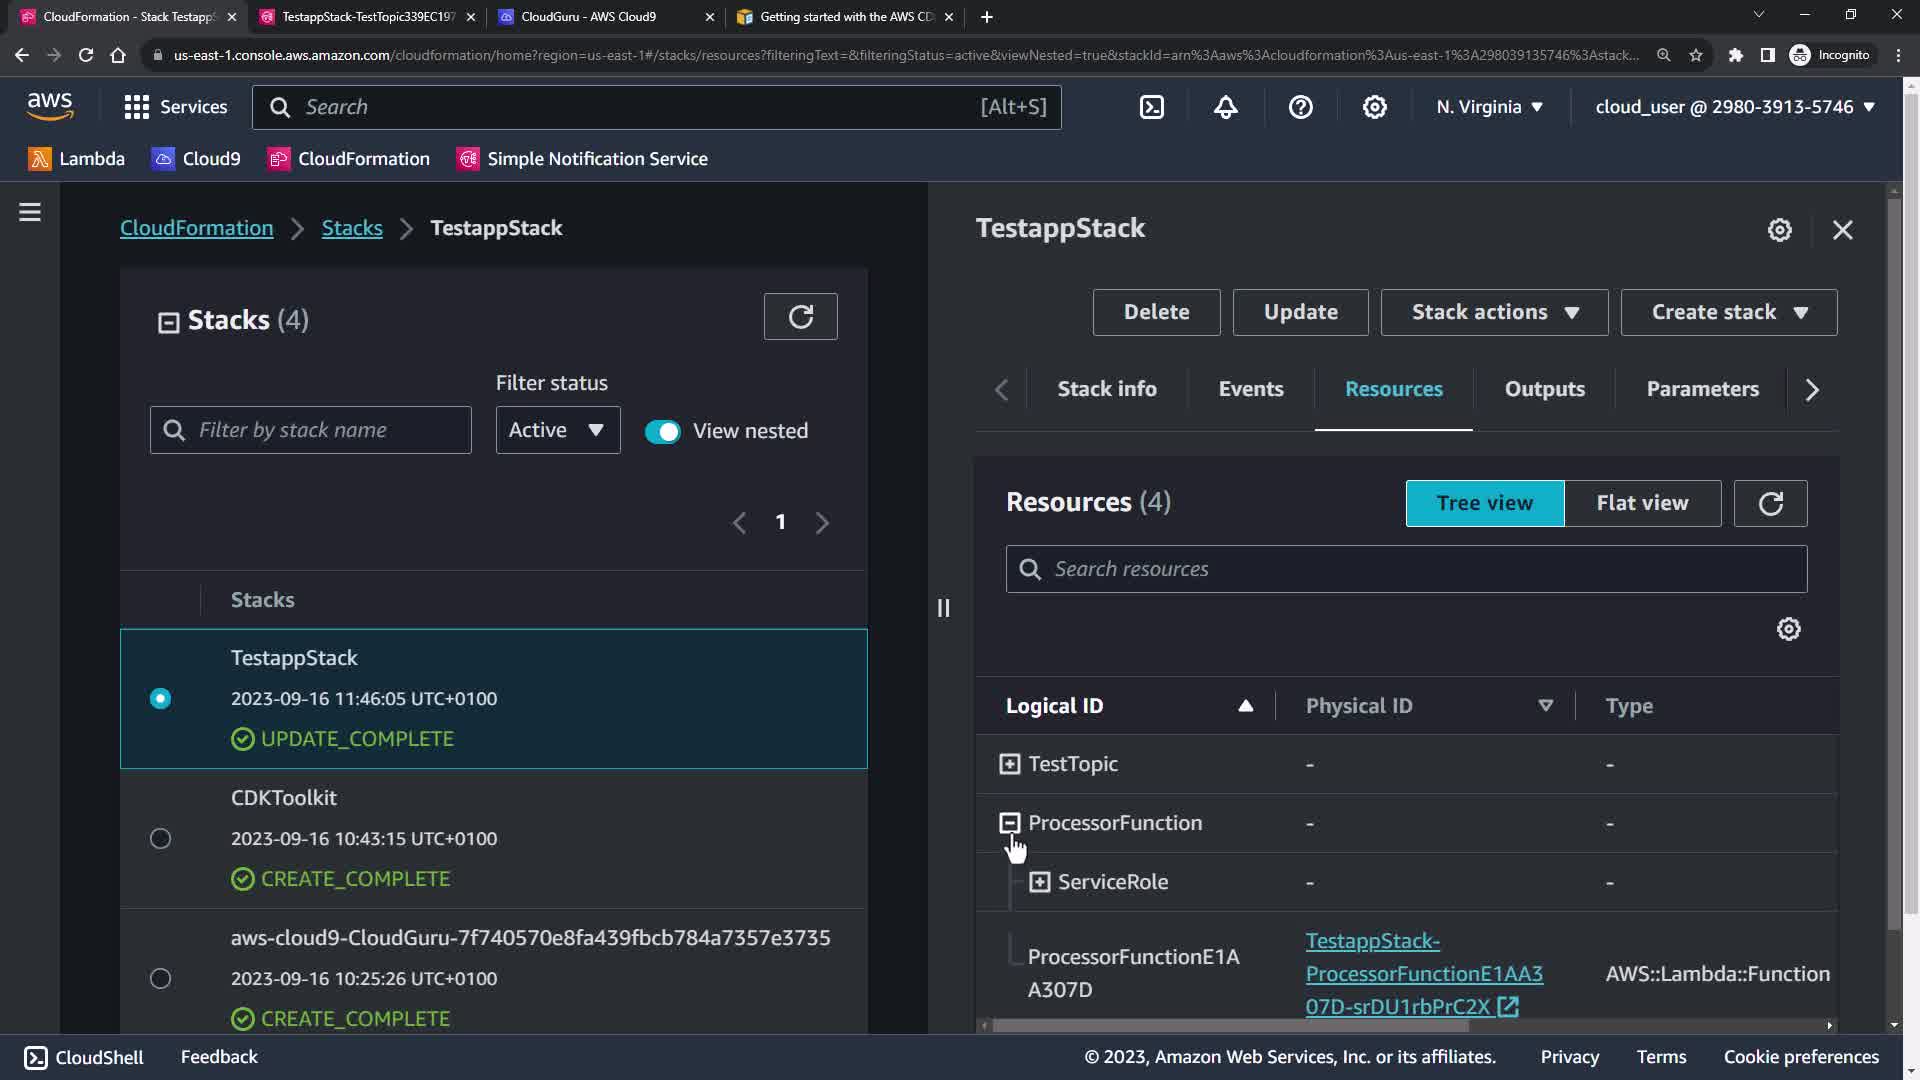Image resolution: width=1920 pixels, height=1080 pixels.
Task: Select the CDKToolkit stack radio button
Action: tap(160, 839)
